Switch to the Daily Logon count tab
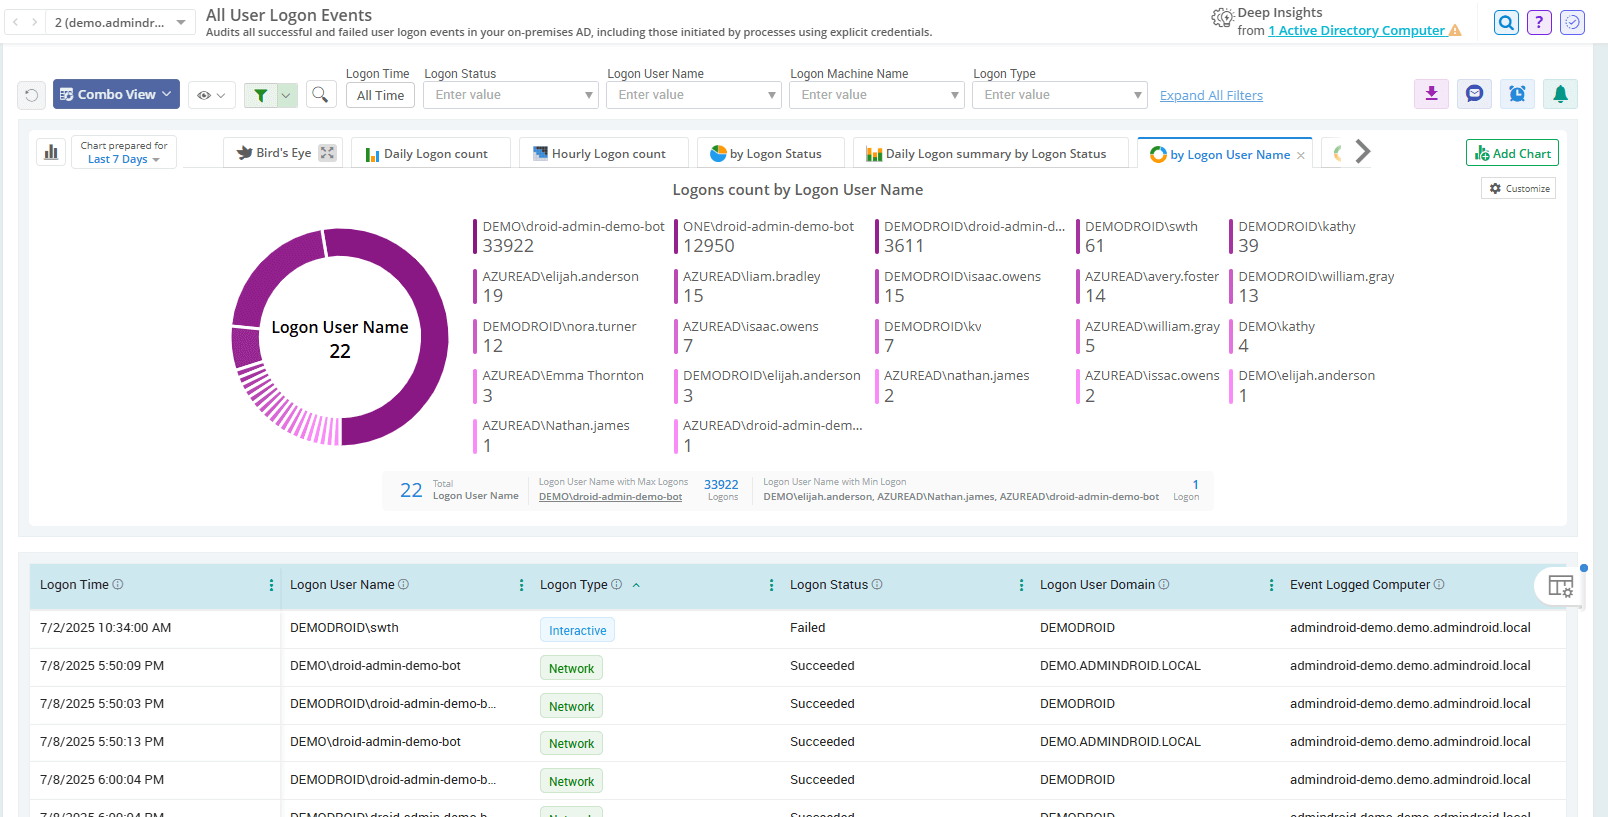1608x817 pixels. 430,154
